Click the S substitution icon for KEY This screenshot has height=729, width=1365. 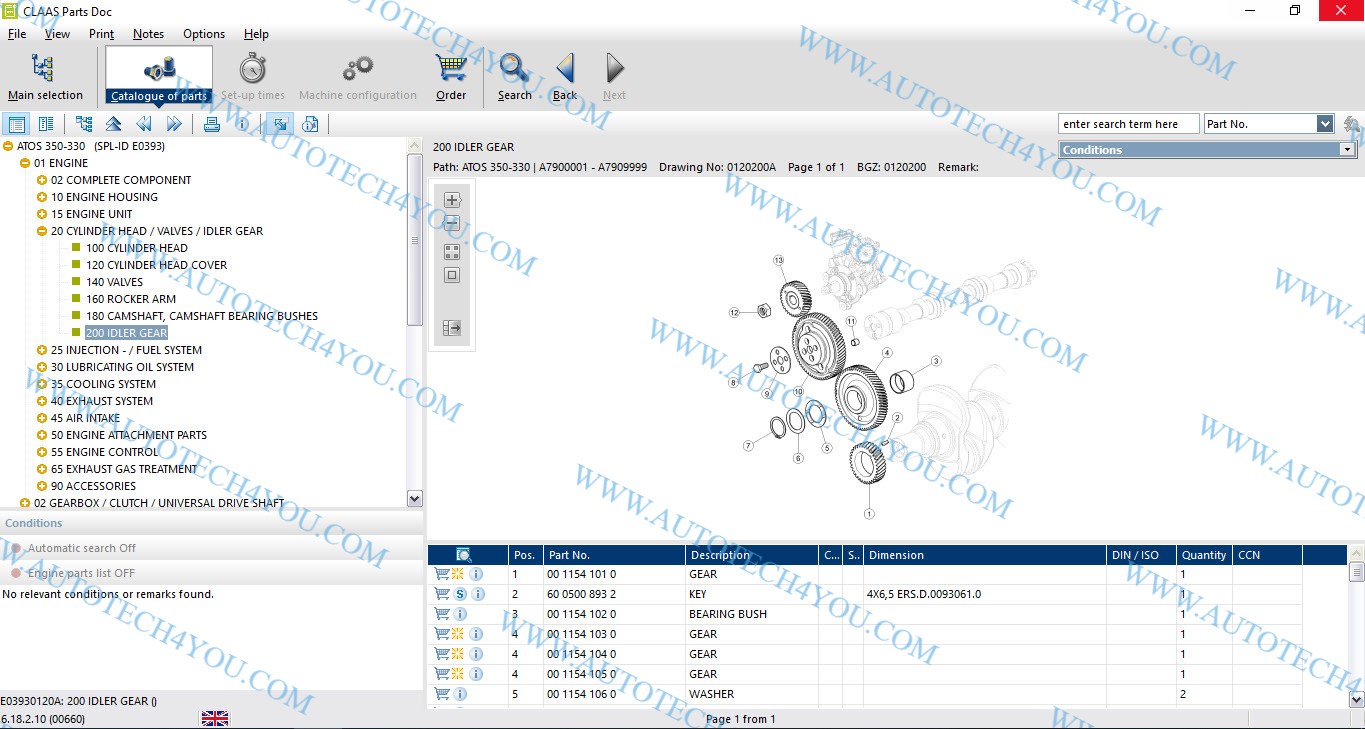(458, 594)
